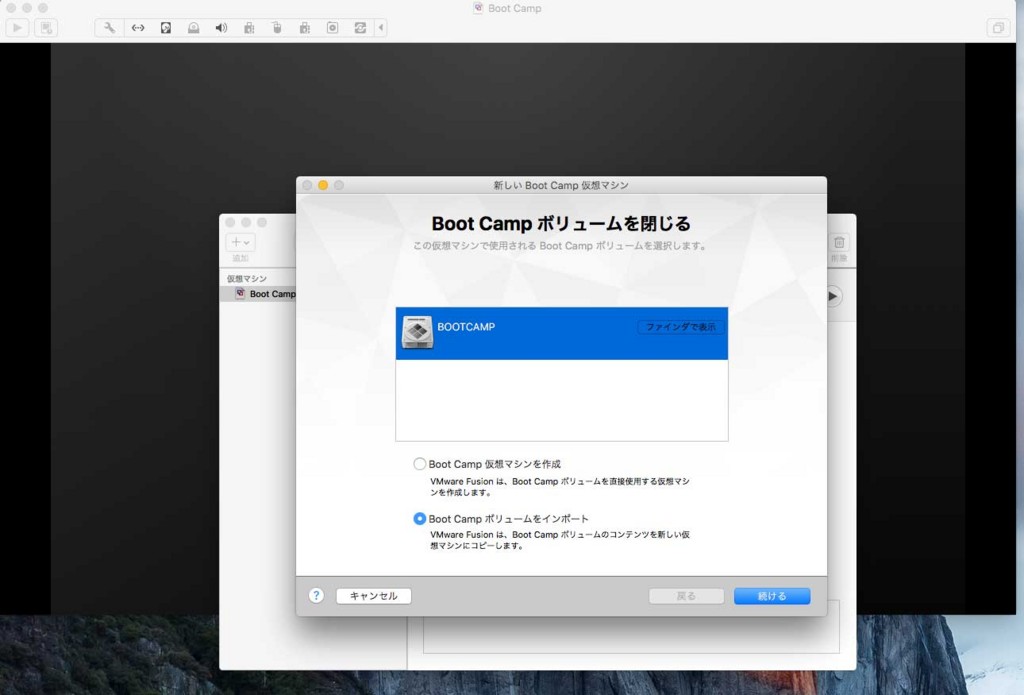Click the USB device toolbar icon

pyautogui.click(x=249, y=27)
